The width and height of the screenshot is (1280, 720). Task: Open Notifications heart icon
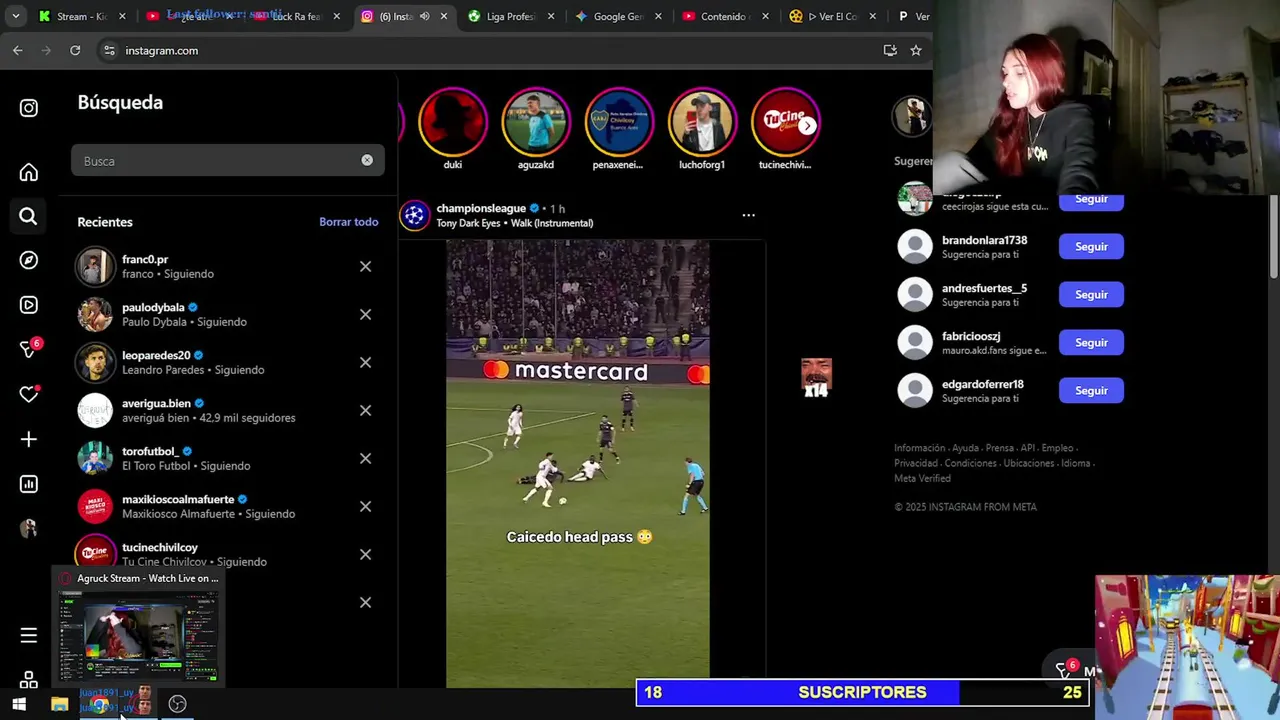[x=29, y=394]
